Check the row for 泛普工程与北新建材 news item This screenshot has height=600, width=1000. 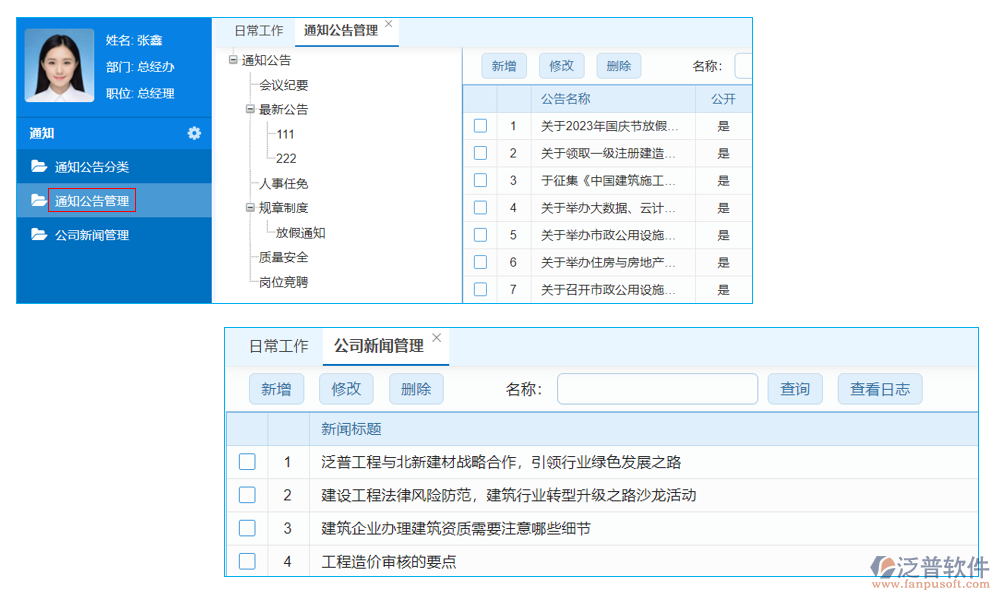247,462
